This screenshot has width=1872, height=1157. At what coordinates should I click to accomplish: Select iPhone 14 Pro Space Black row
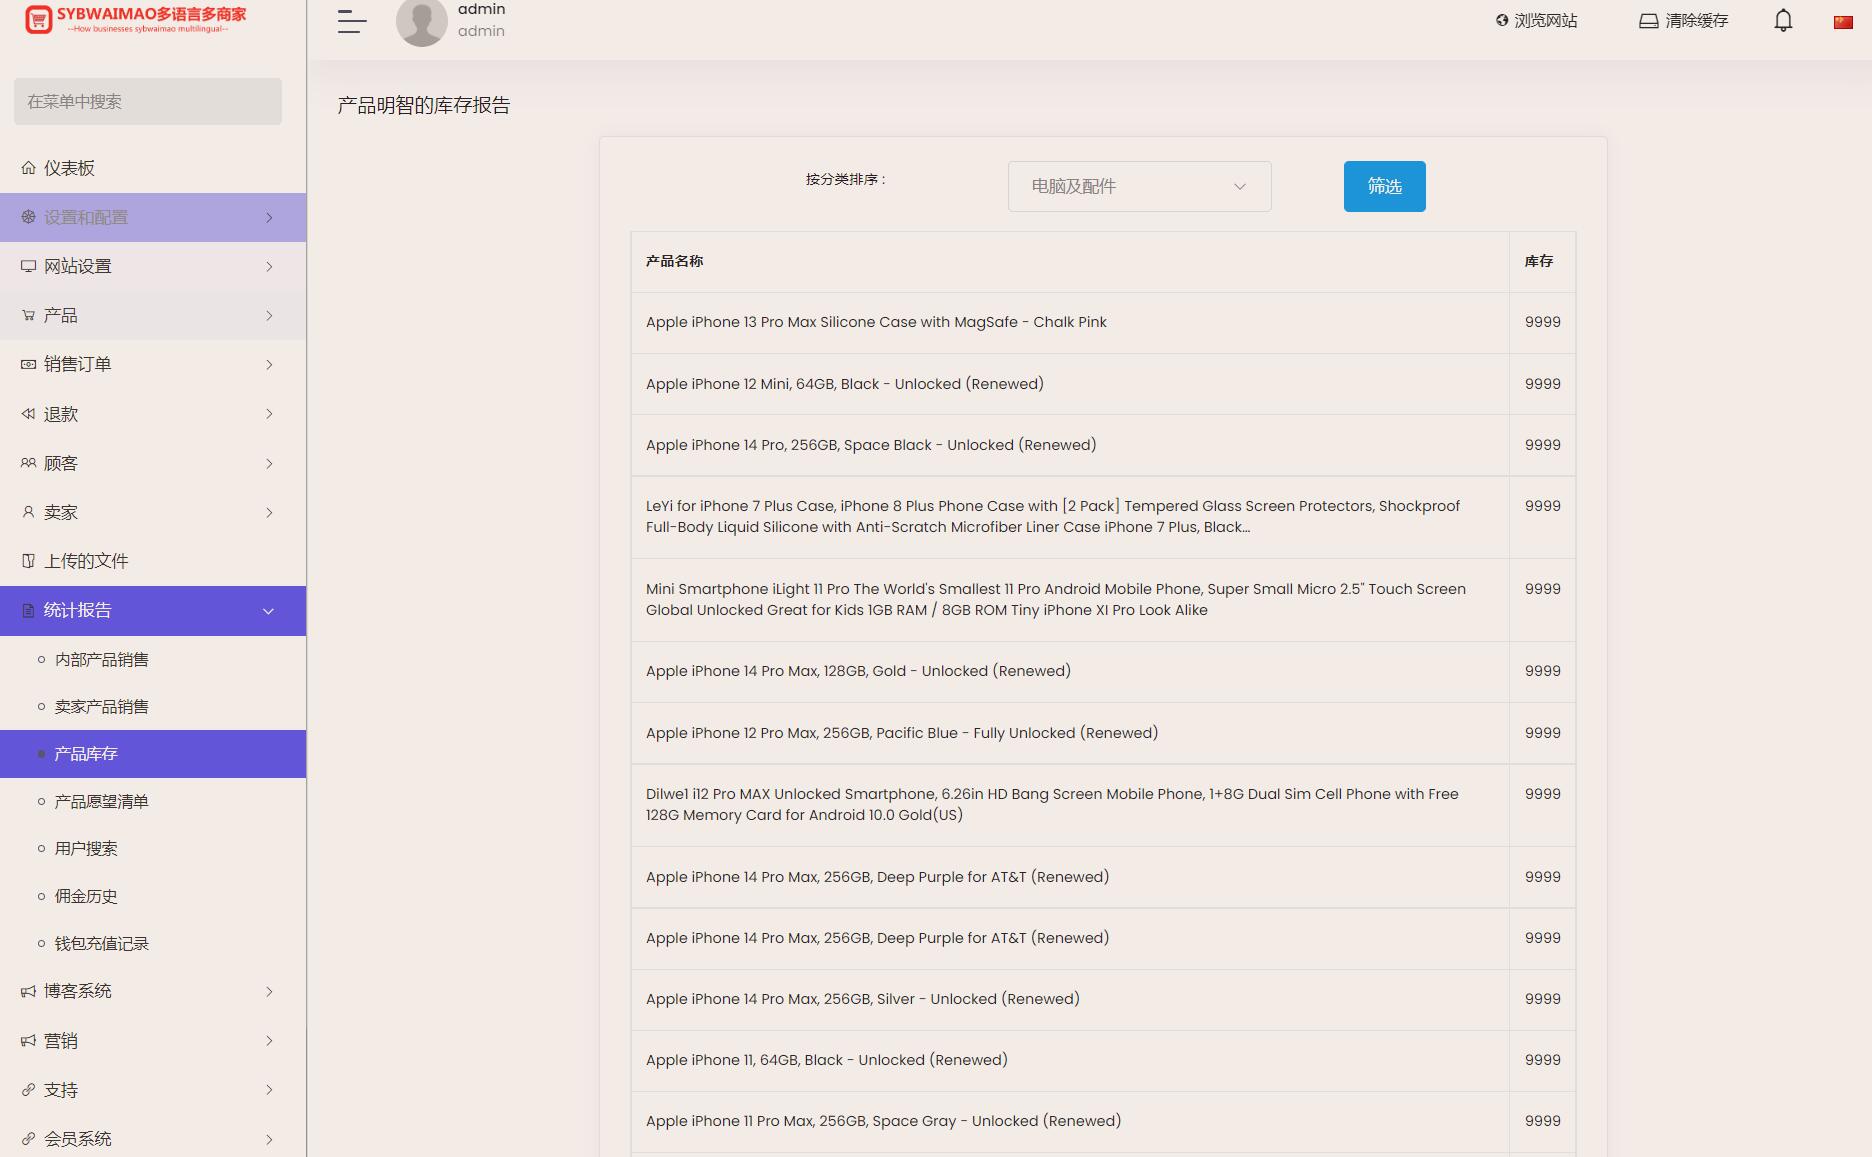1103,445
